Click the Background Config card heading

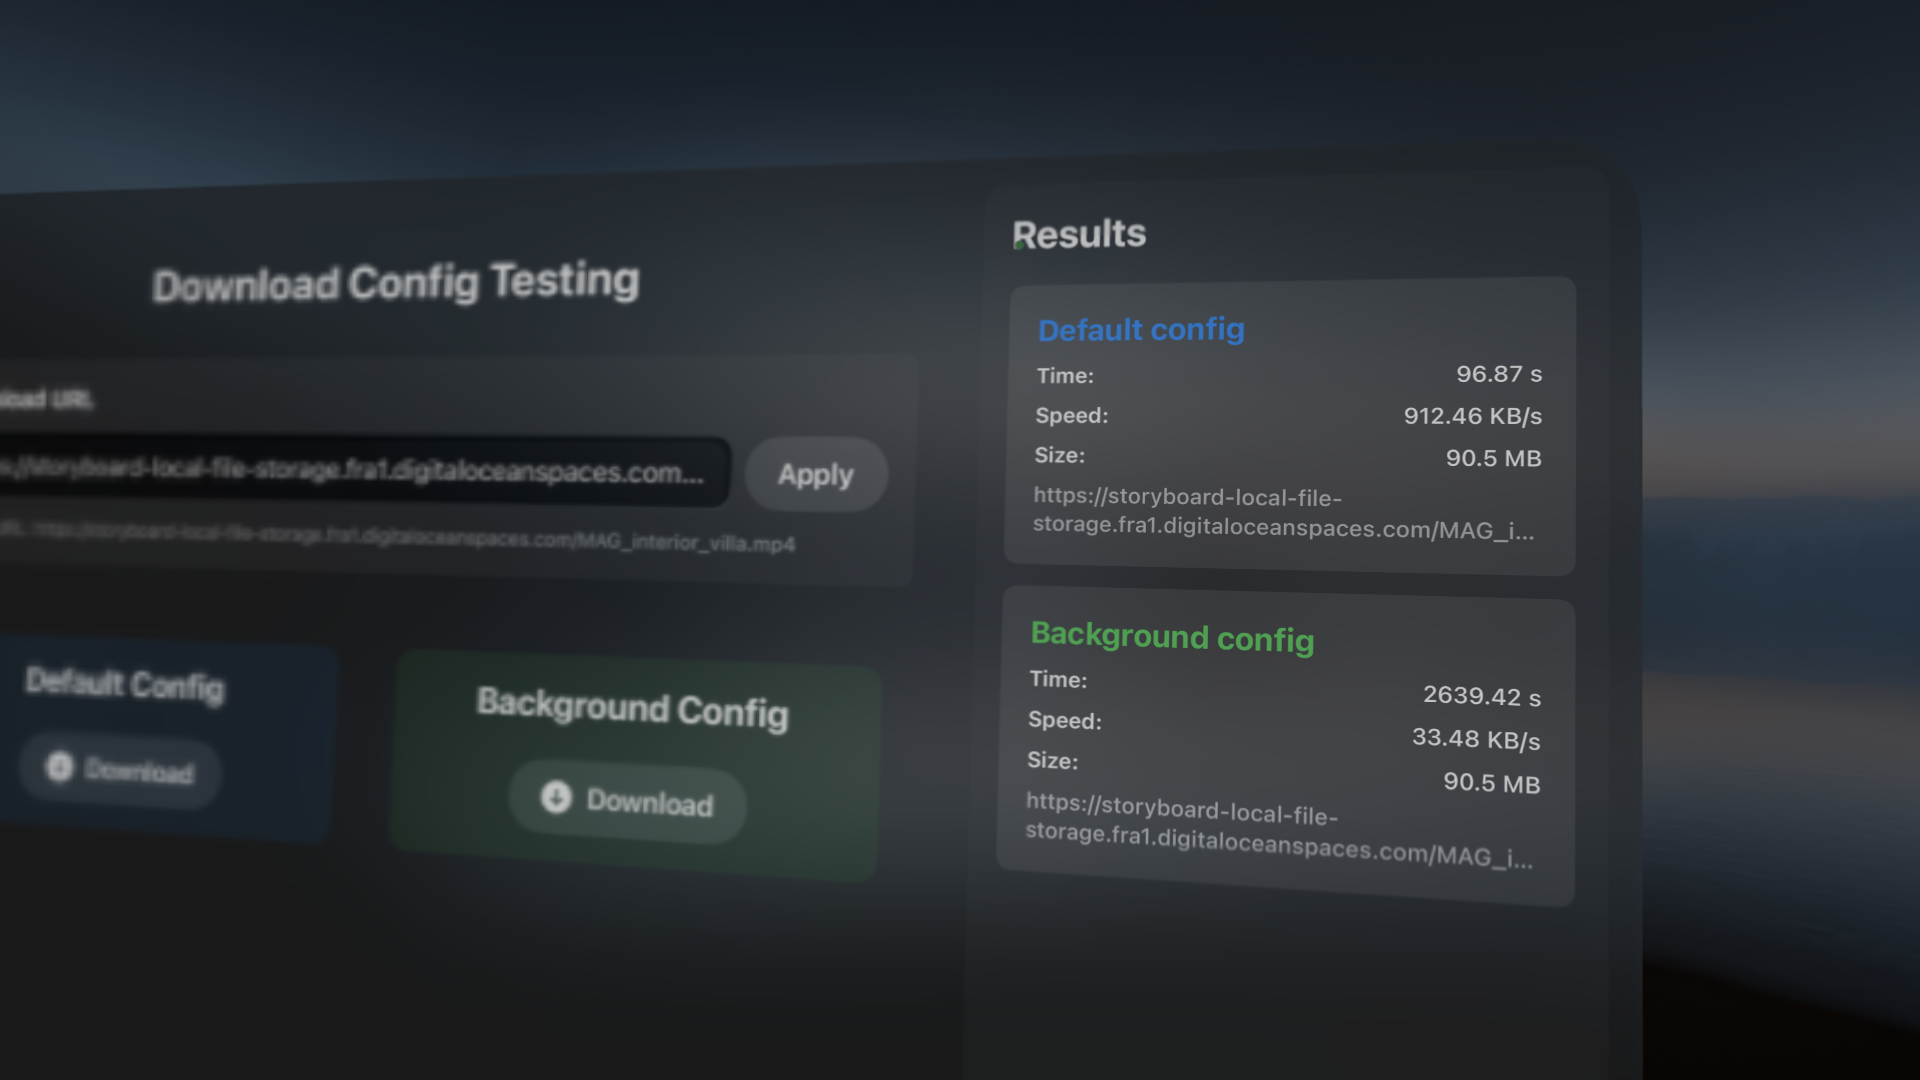coord(632,709)
